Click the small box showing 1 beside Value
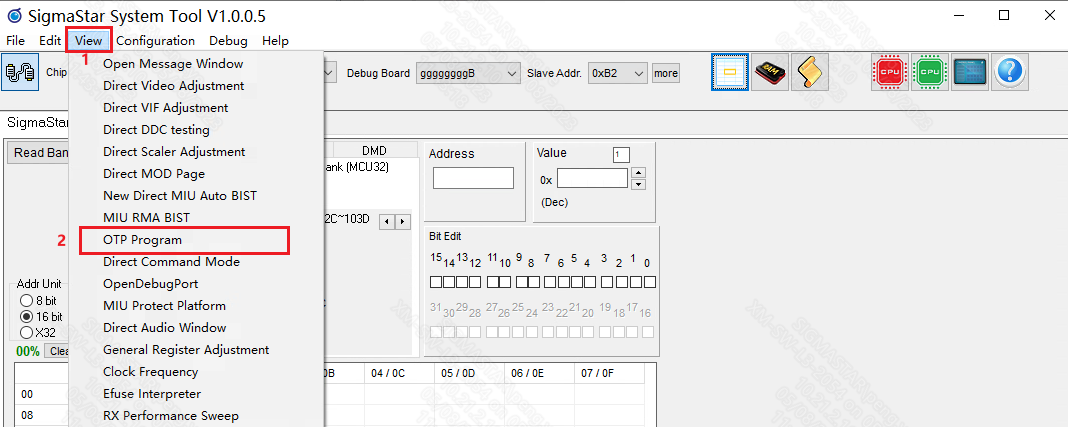Image resolution: width=1068 pixels, height=427 pixels. coord(621,155)
